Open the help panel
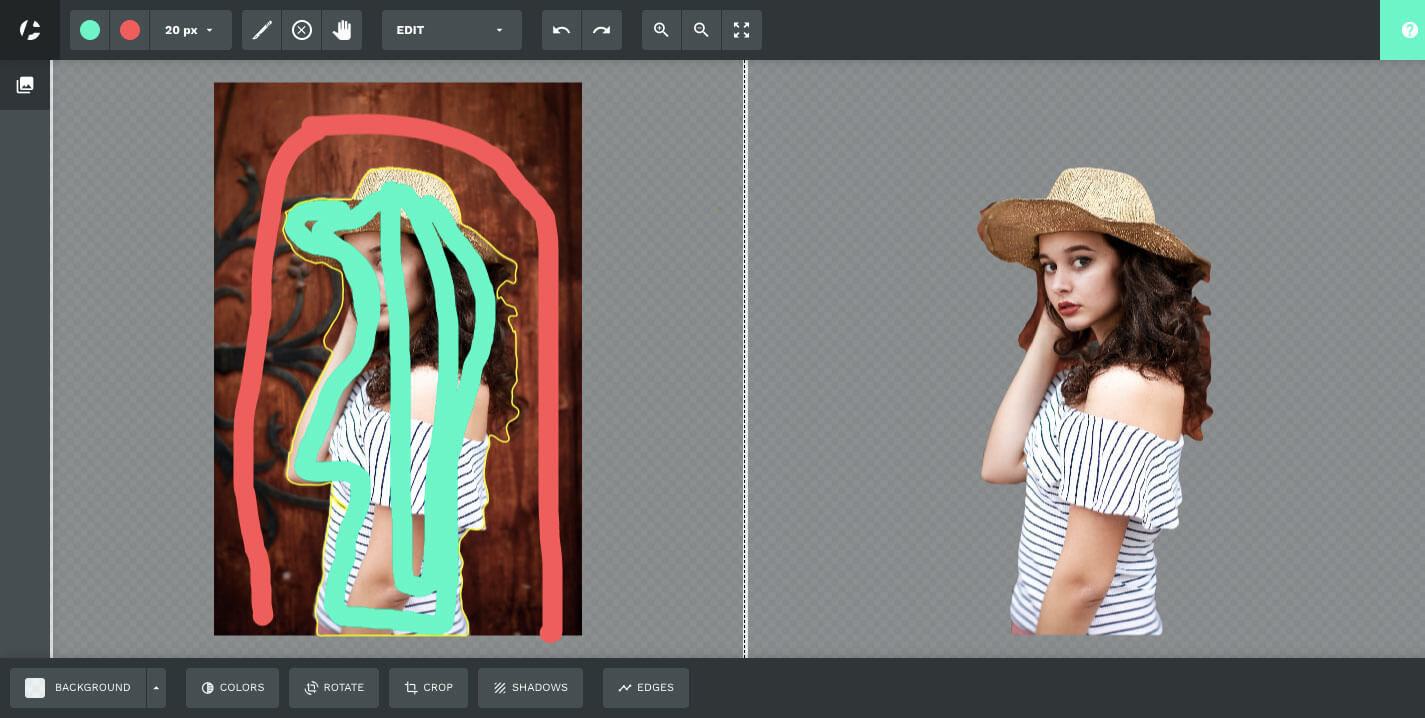Screen dimensions: 1425x718 coord(1409,30)
